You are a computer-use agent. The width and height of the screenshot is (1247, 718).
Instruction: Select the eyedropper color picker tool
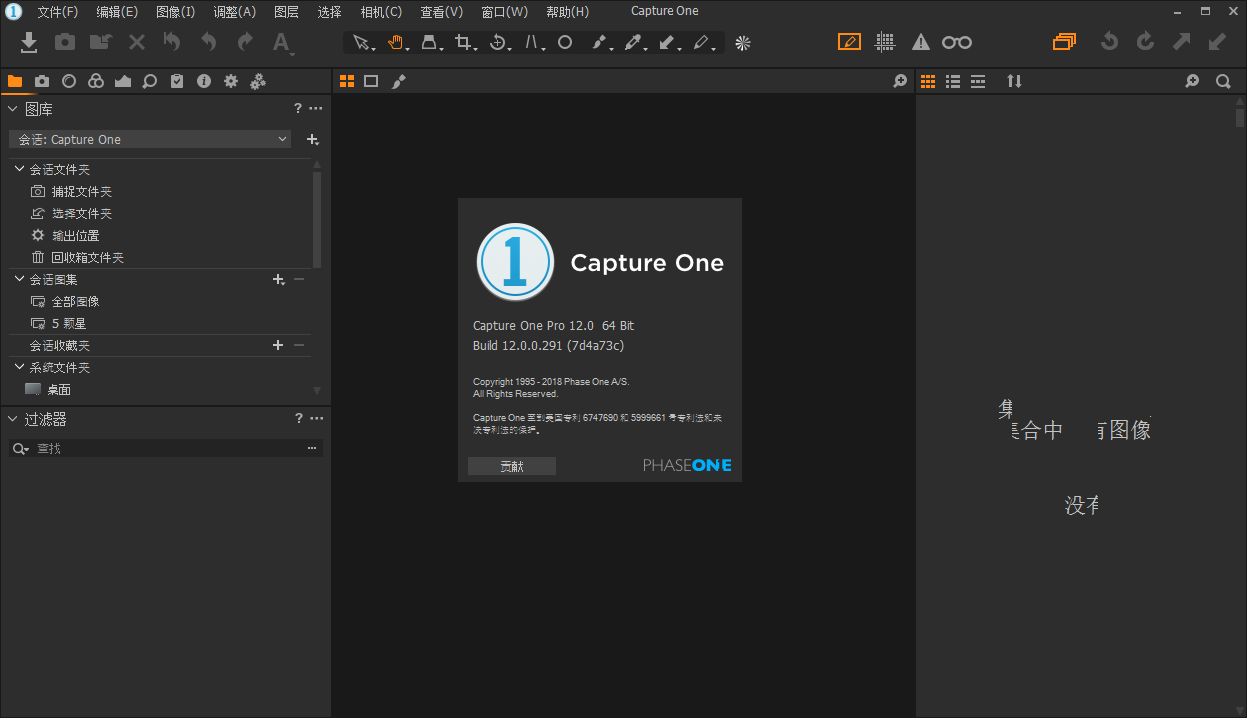coord(632,42)
